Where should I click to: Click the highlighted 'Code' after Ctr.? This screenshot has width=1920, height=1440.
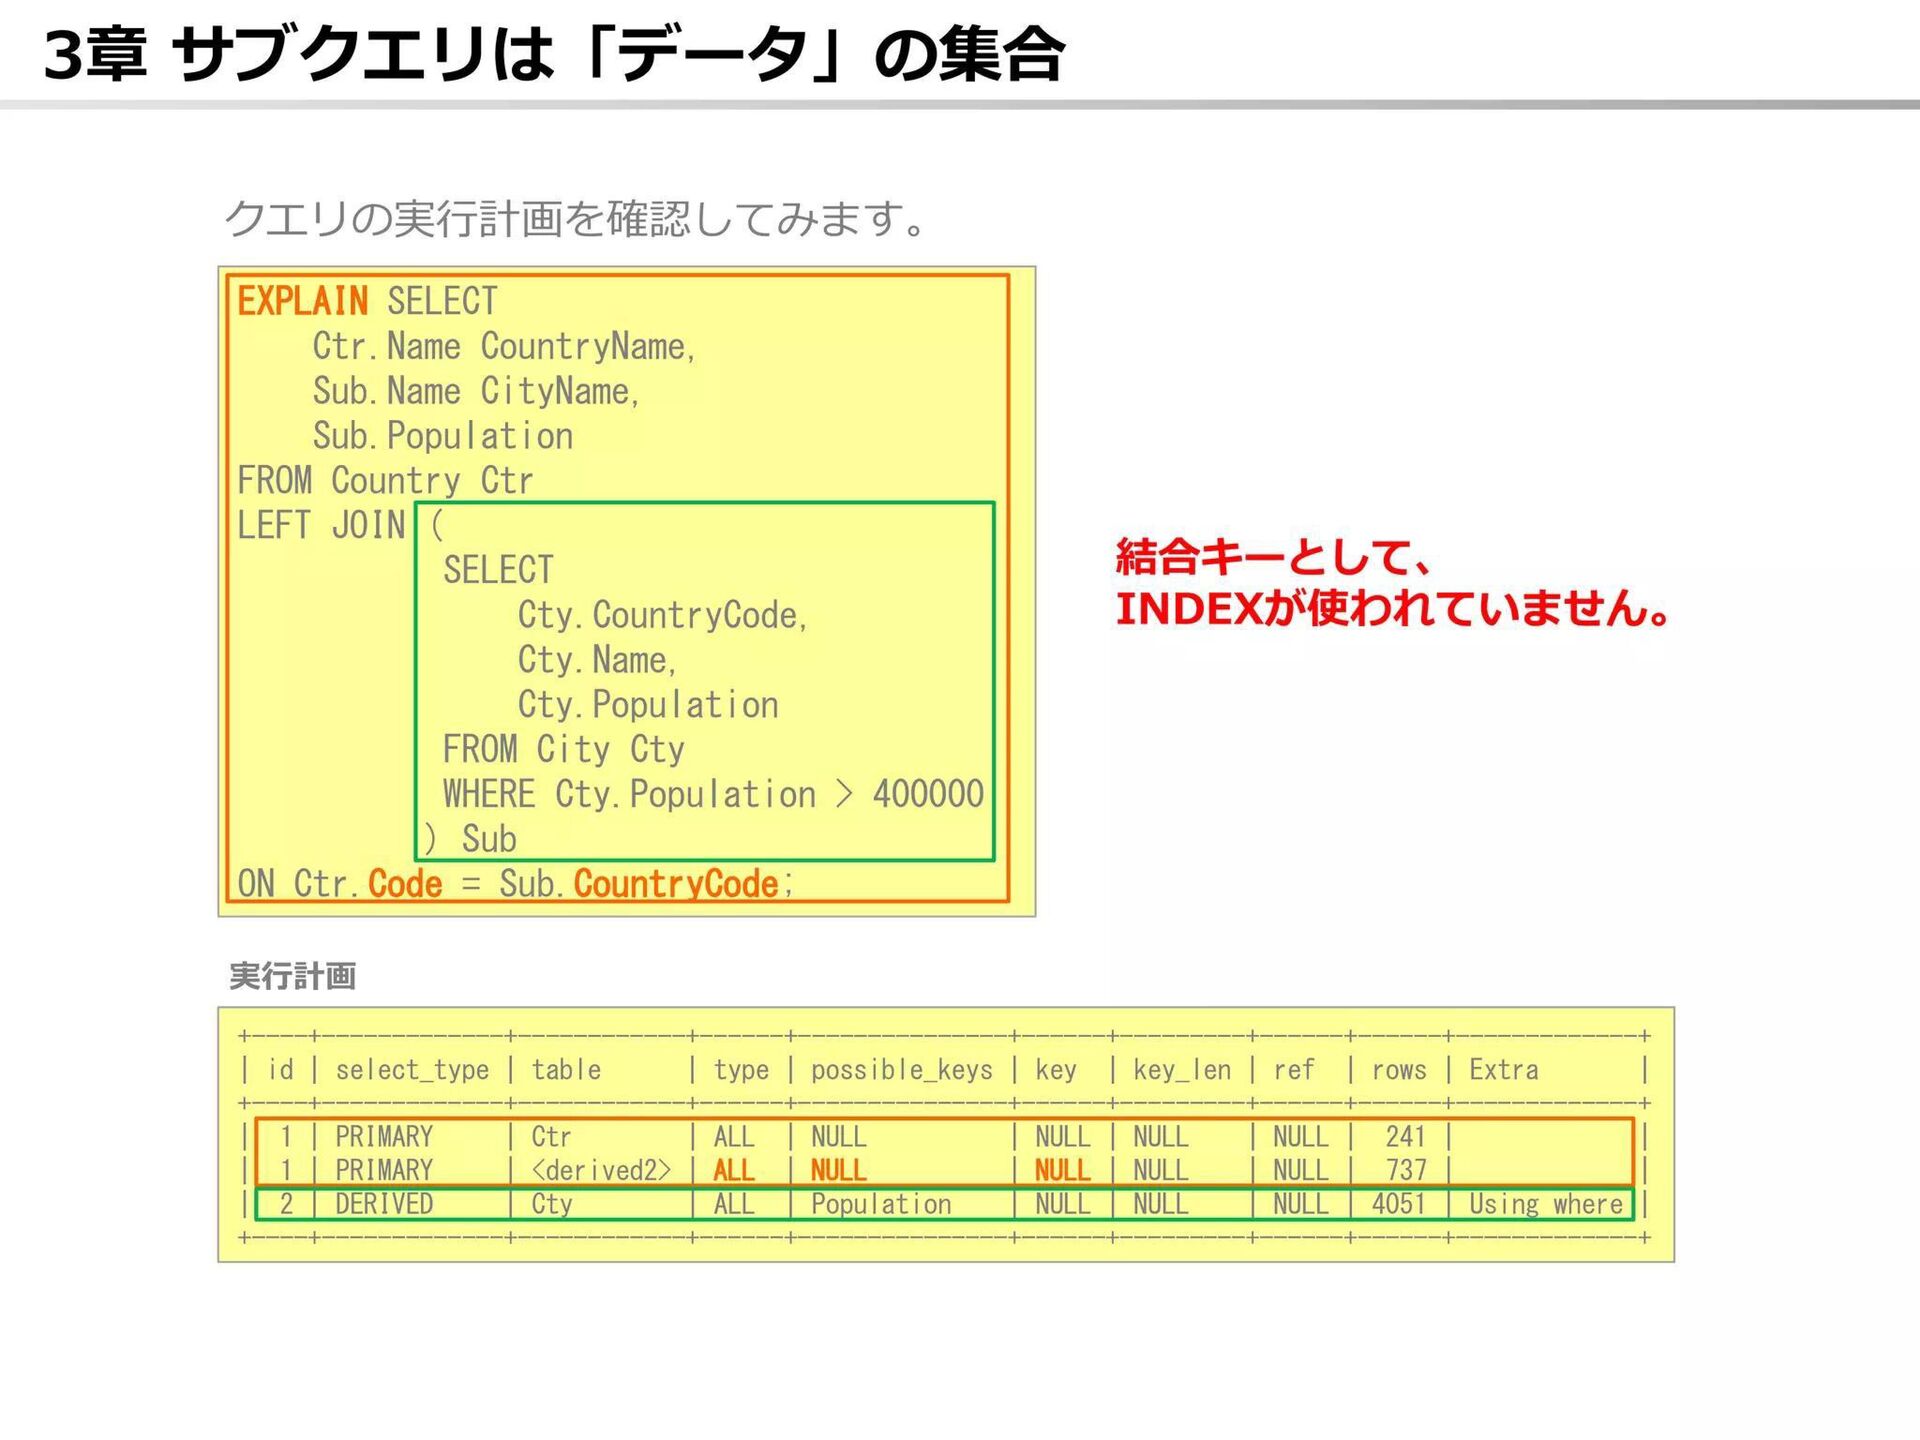[x=405, y=884]
